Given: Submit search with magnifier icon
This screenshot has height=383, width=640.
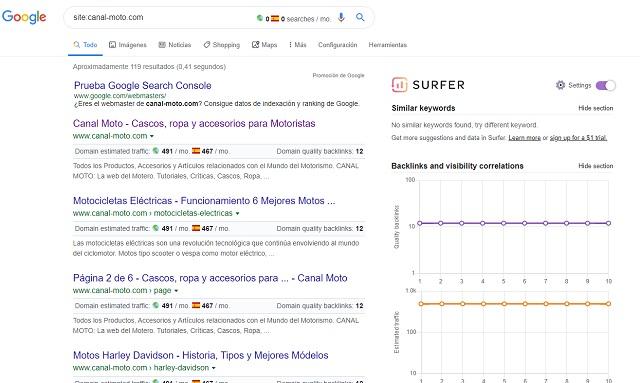Looking at the screenshot, I should [x=360, y=17].
